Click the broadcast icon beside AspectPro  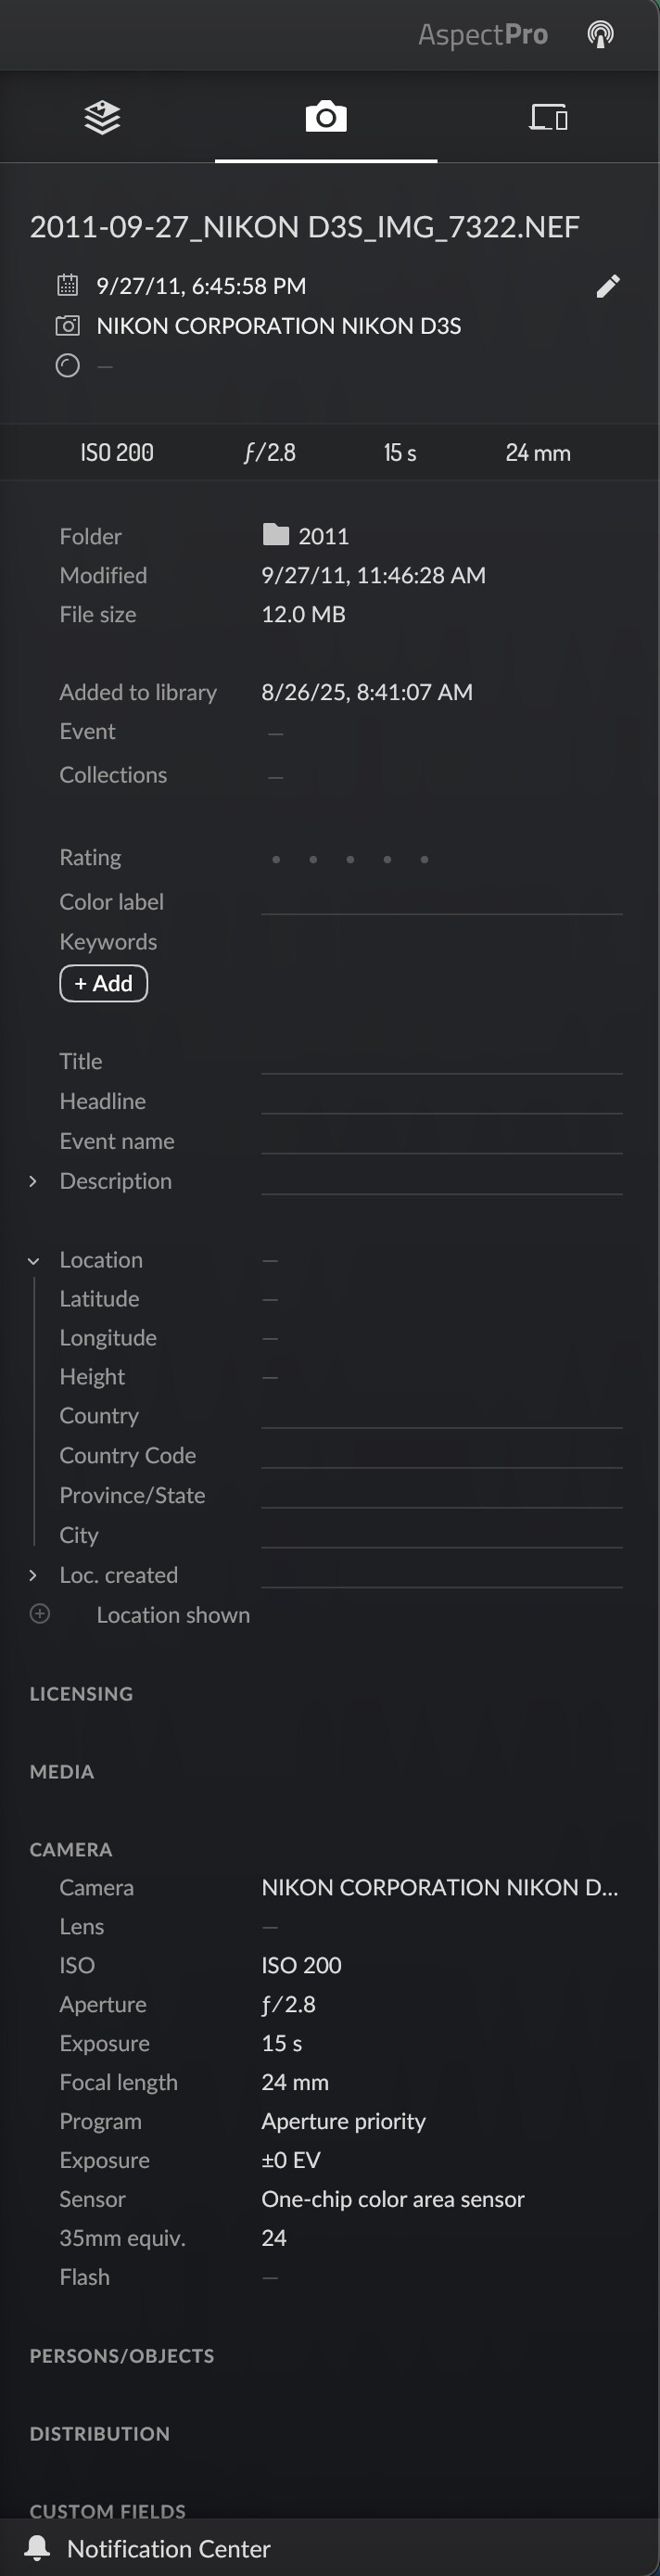pos(600,35)
